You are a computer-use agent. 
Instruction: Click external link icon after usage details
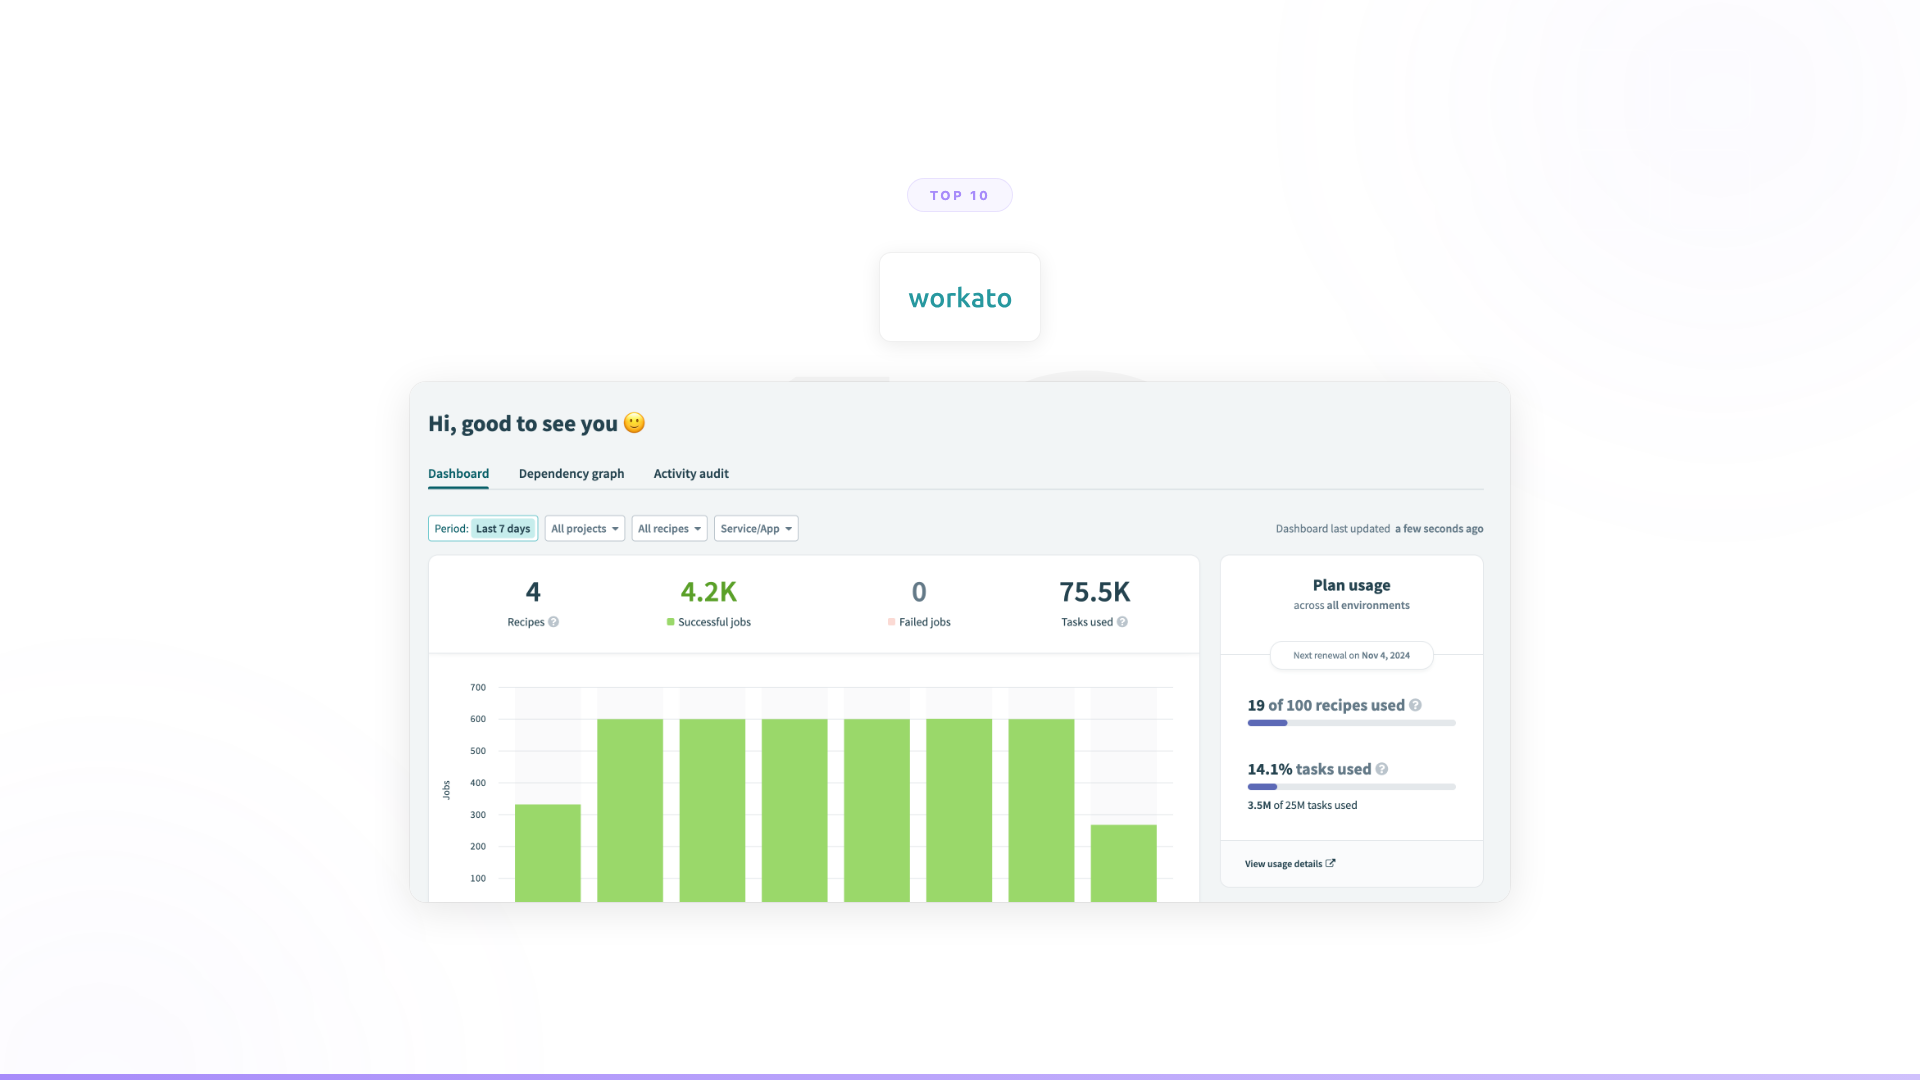pyautogui.click(x=1330, y=863)
